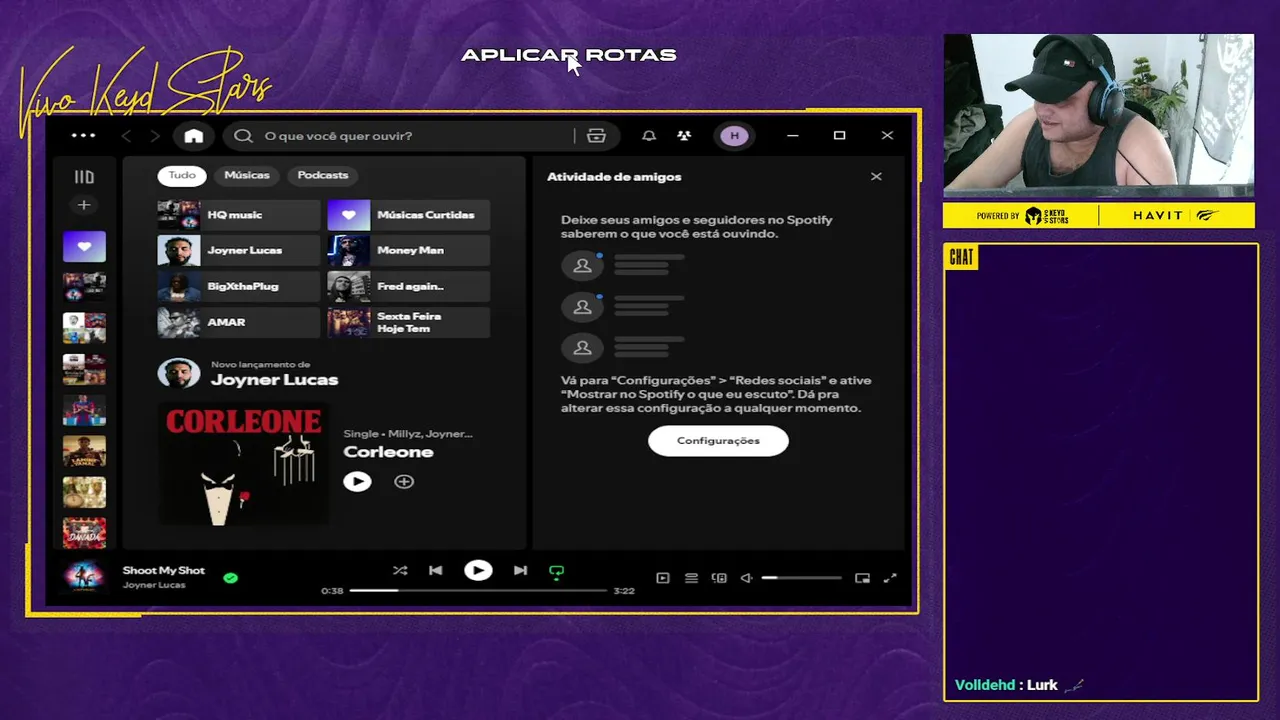Open now playing cover art thumbnail
Viewport: 1280px width, 720px height.
[84, 577]
